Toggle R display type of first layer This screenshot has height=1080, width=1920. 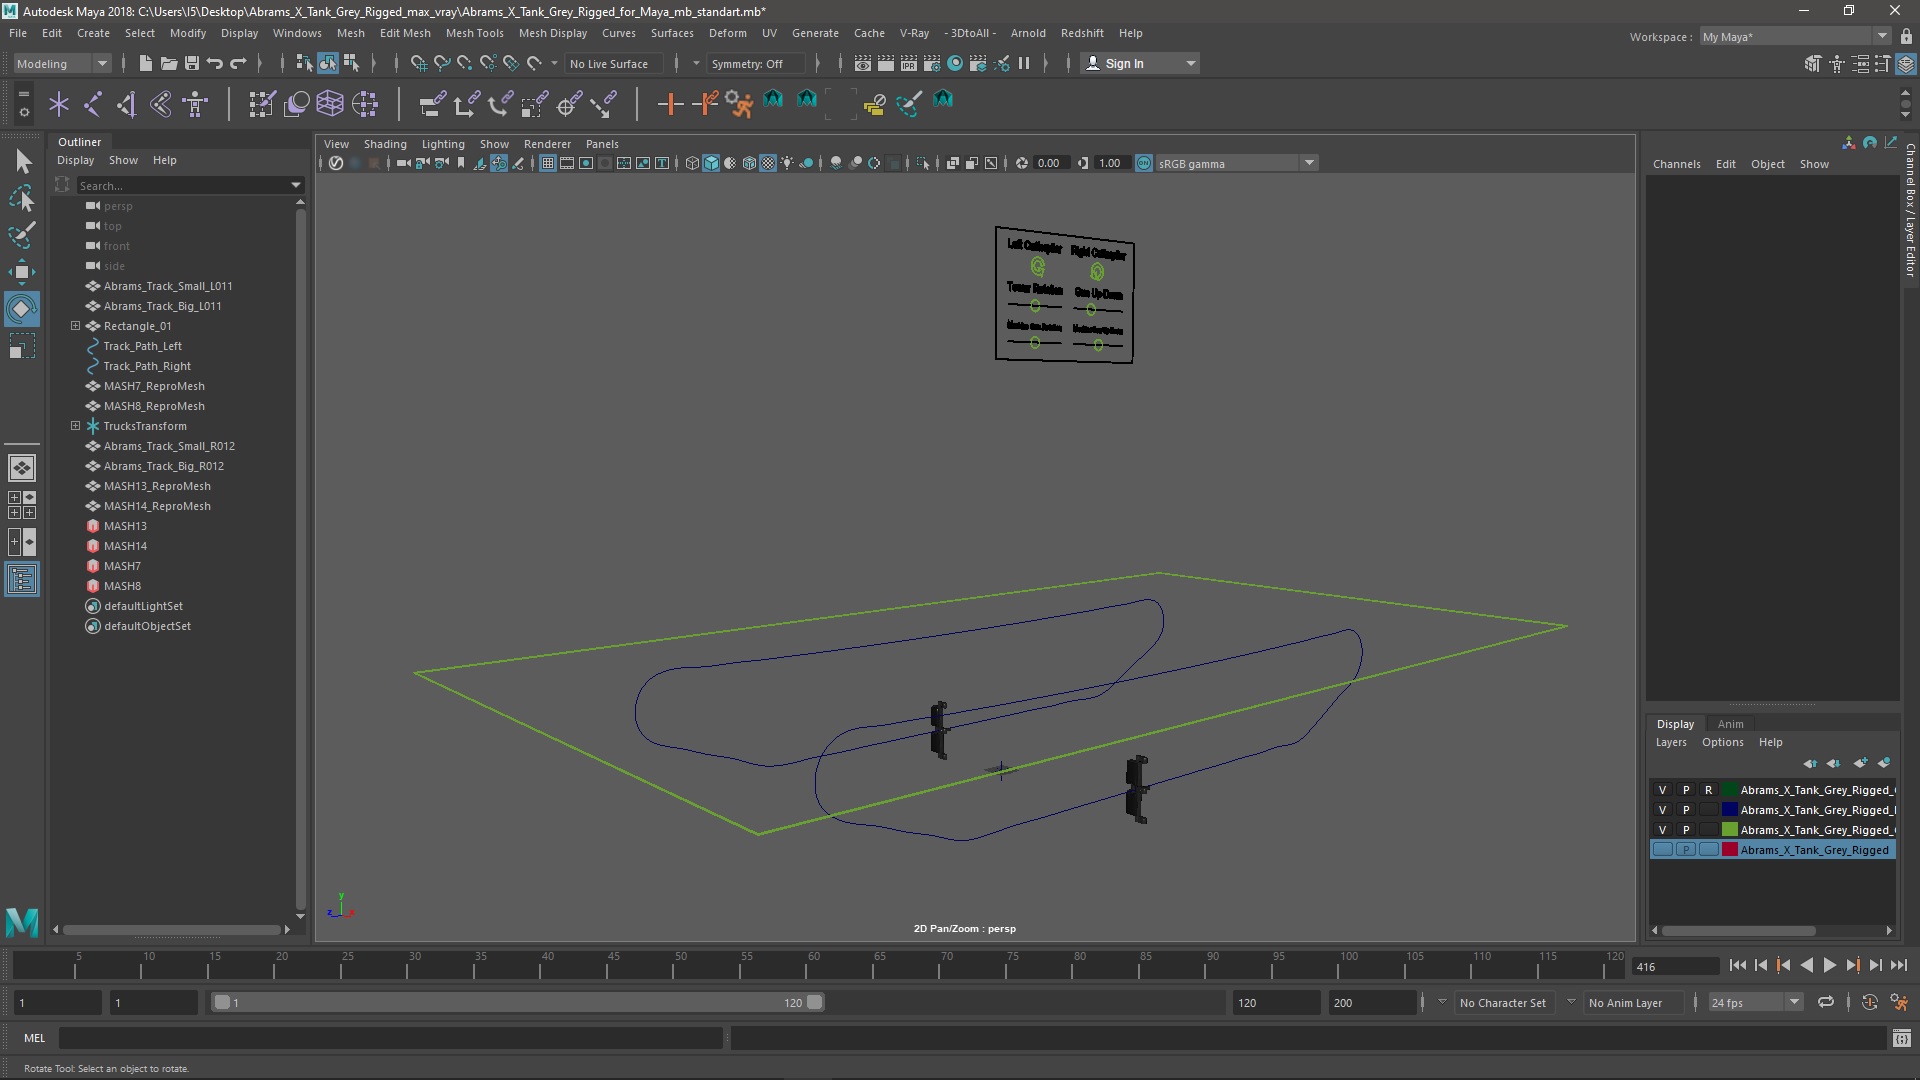(1708, 790)
